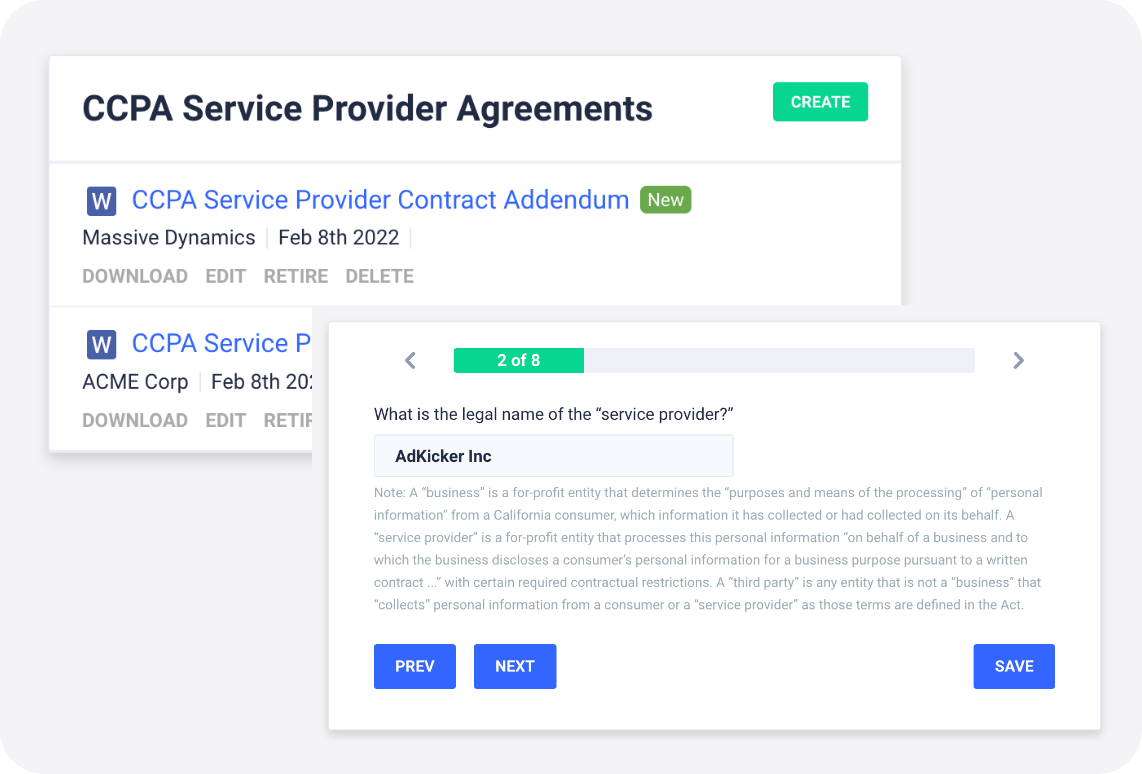
Task: Advance using the right chevron arrow
Action: (1018, 361)
